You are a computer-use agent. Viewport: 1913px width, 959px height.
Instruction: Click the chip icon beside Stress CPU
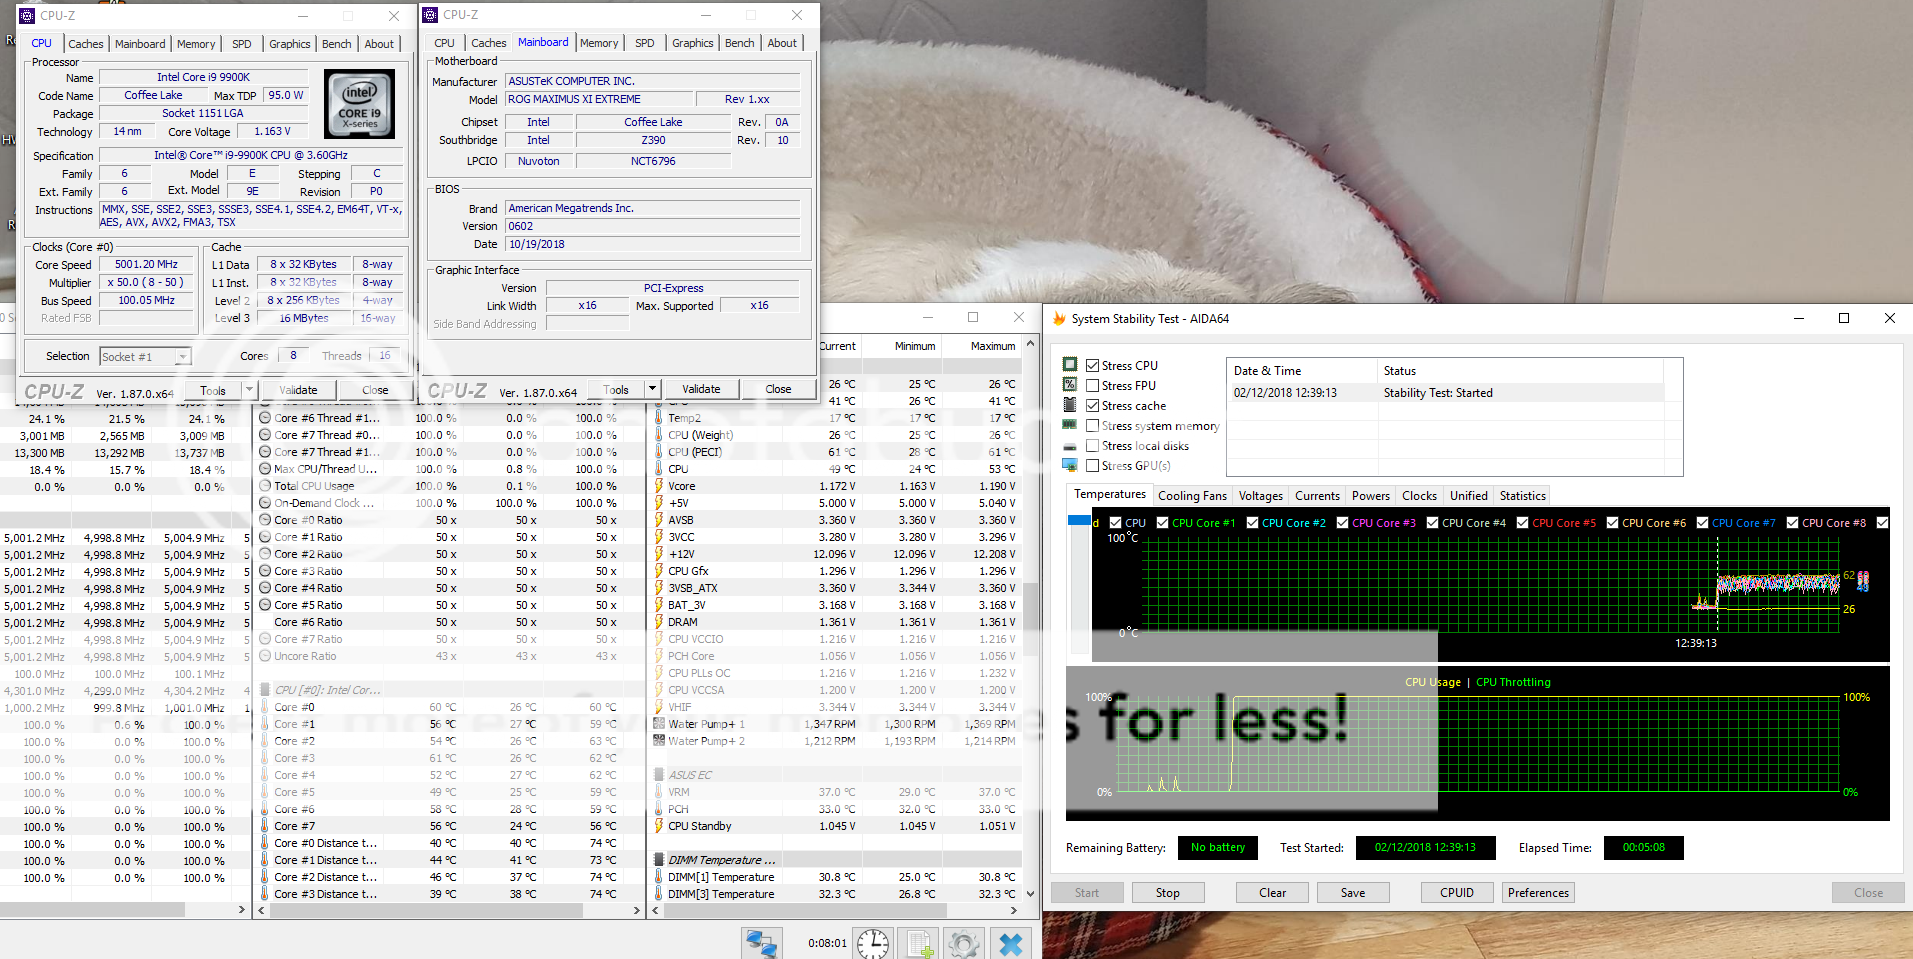pyautogui.click(x=1070, y=365)
